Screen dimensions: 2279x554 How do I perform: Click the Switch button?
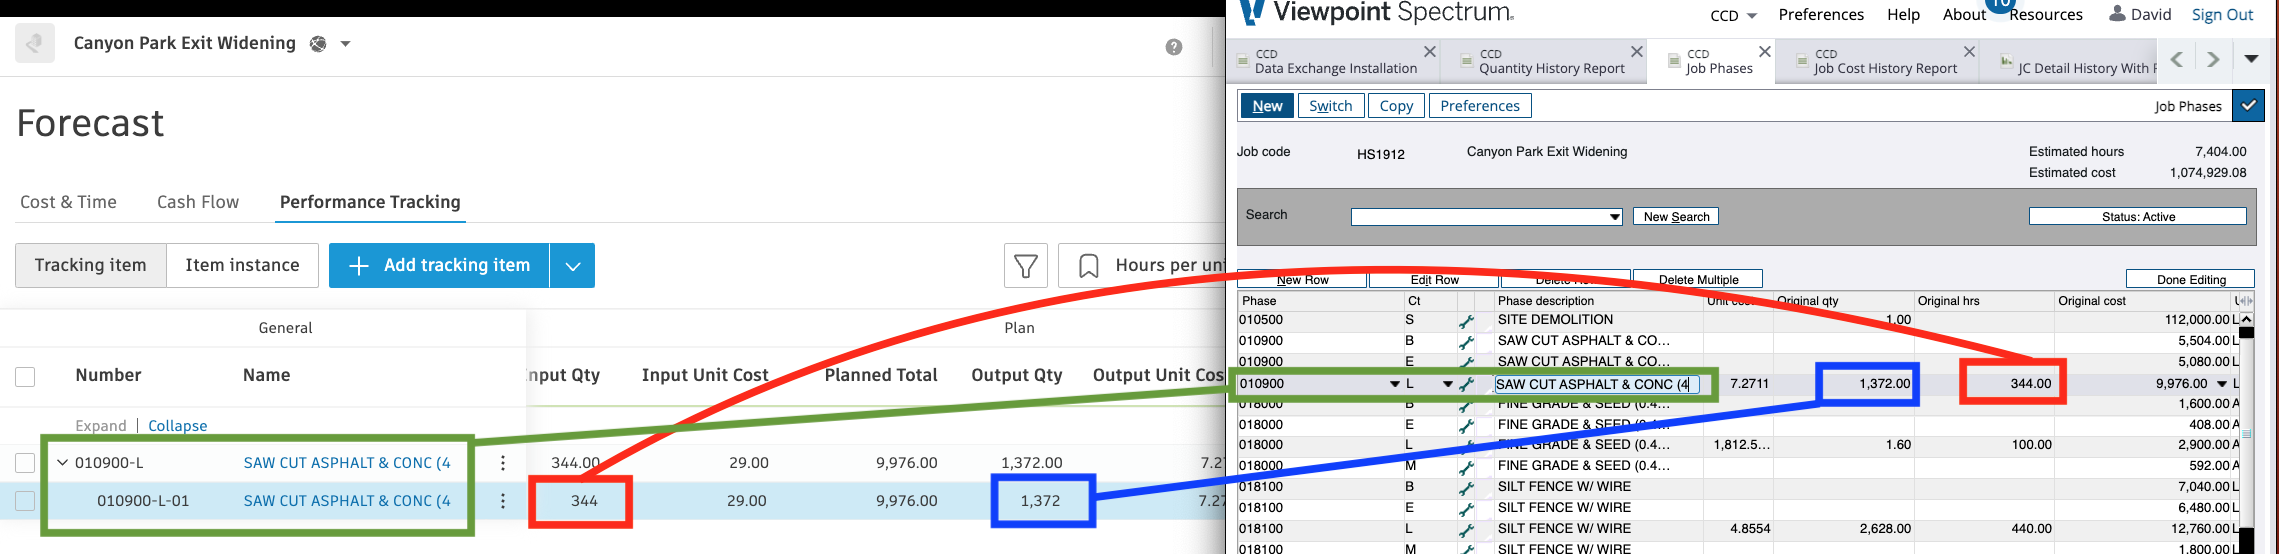(1331, 106)
